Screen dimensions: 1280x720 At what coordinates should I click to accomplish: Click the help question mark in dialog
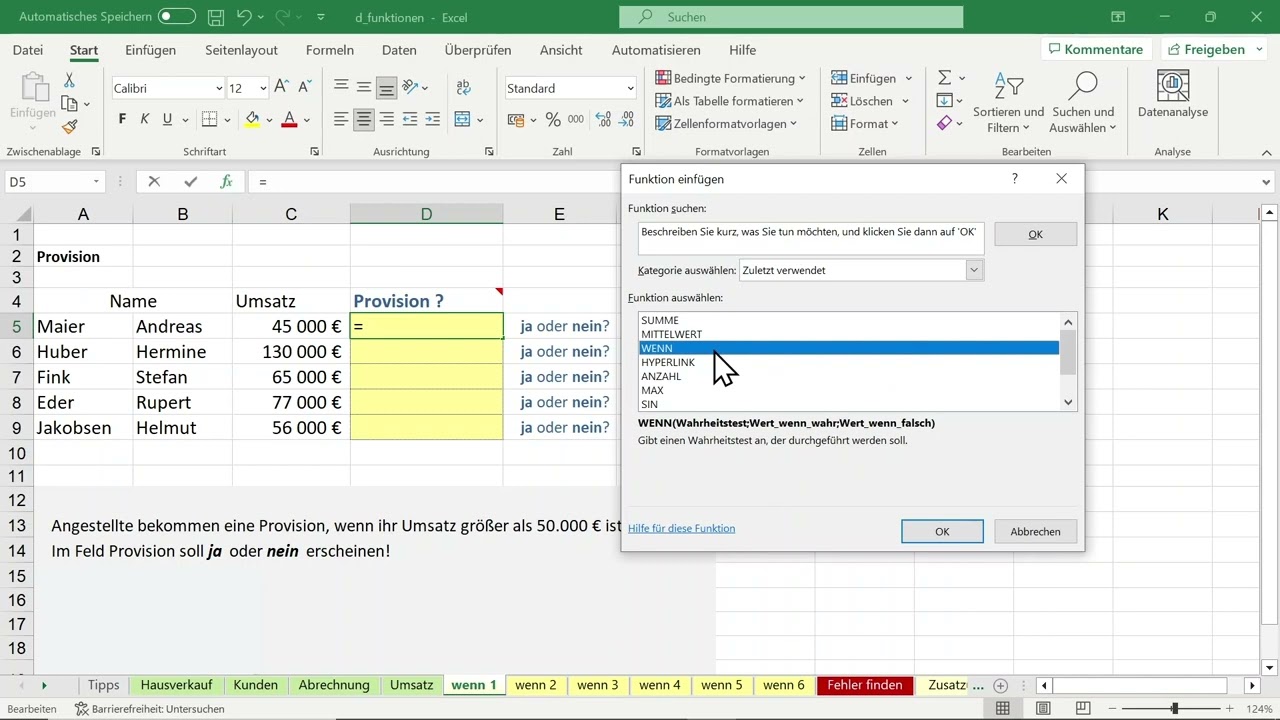coord(1015,179)
